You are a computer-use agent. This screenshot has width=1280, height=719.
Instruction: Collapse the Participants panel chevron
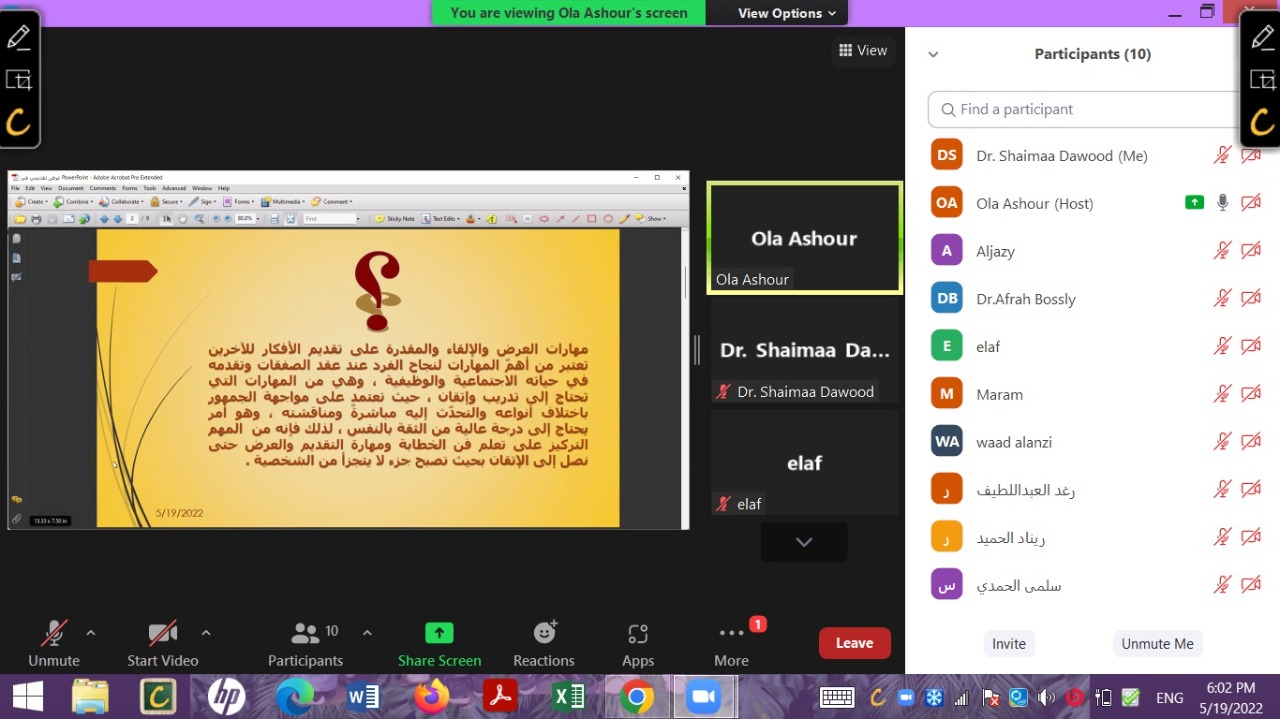point(933,55)
